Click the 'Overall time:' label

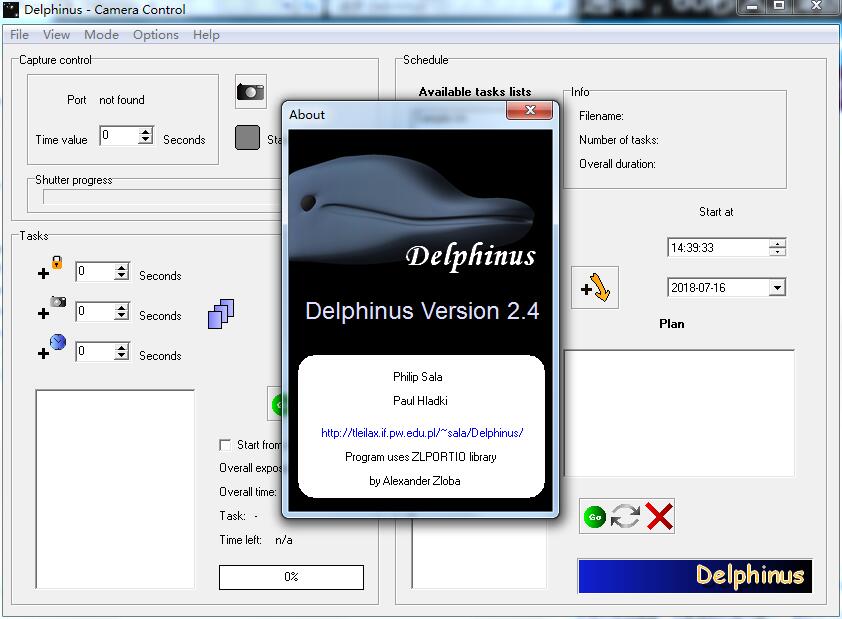[248, 492]
